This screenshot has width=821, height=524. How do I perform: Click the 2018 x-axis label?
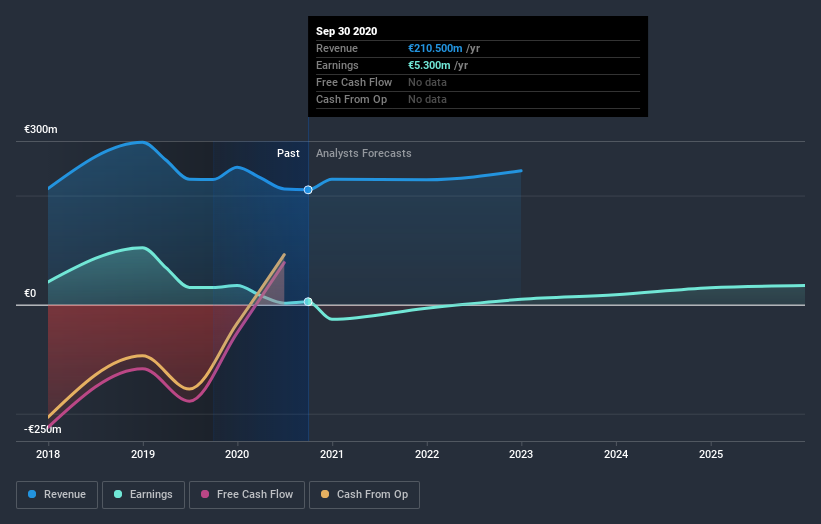point(48,454)
